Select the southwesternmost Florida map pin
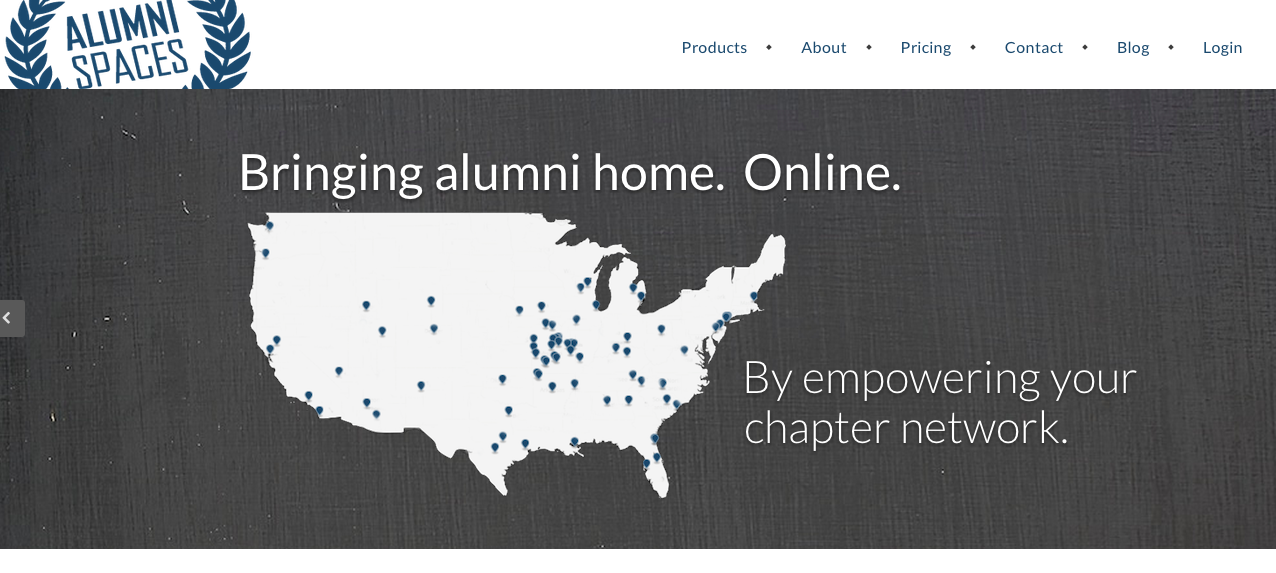Image resolution: width=1276 pixels, height=573 pixels. (647, 463)
